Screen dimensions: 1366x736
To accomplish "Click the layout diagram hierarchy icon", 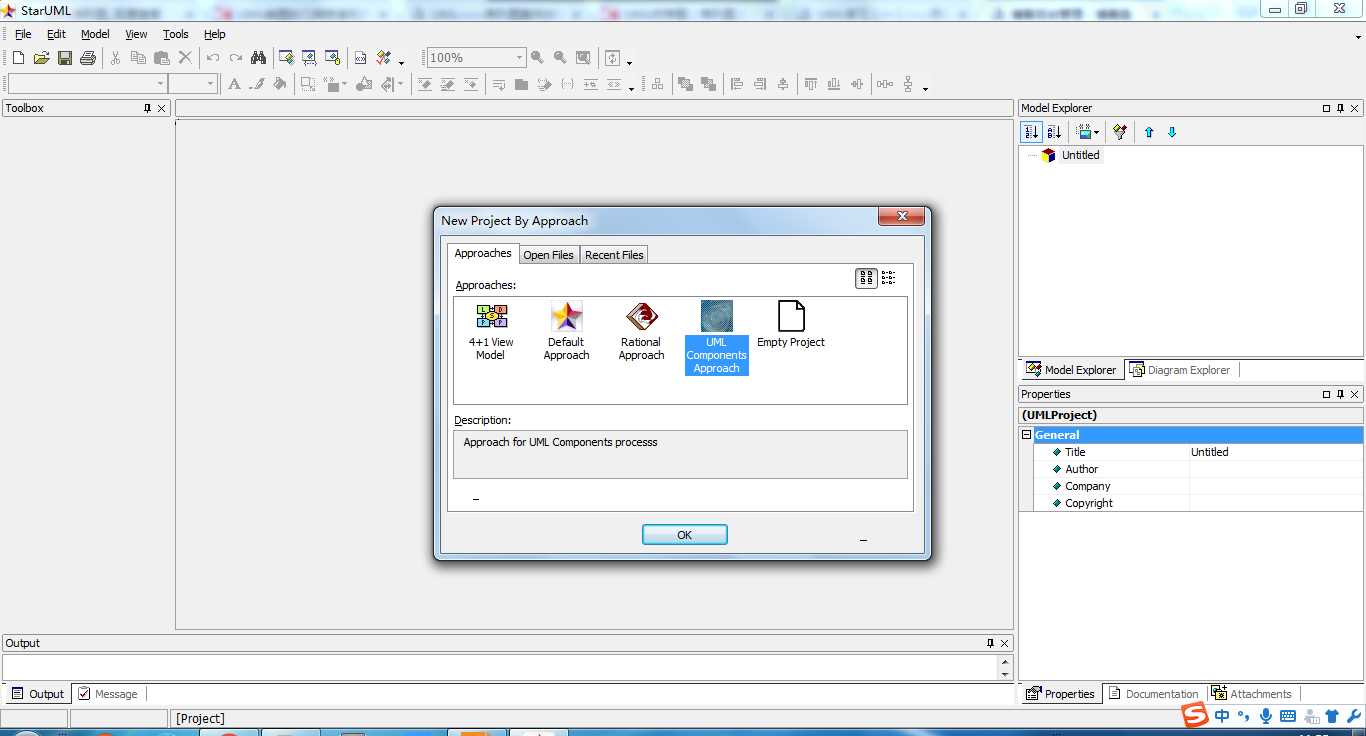I will (x=657, y=84).
